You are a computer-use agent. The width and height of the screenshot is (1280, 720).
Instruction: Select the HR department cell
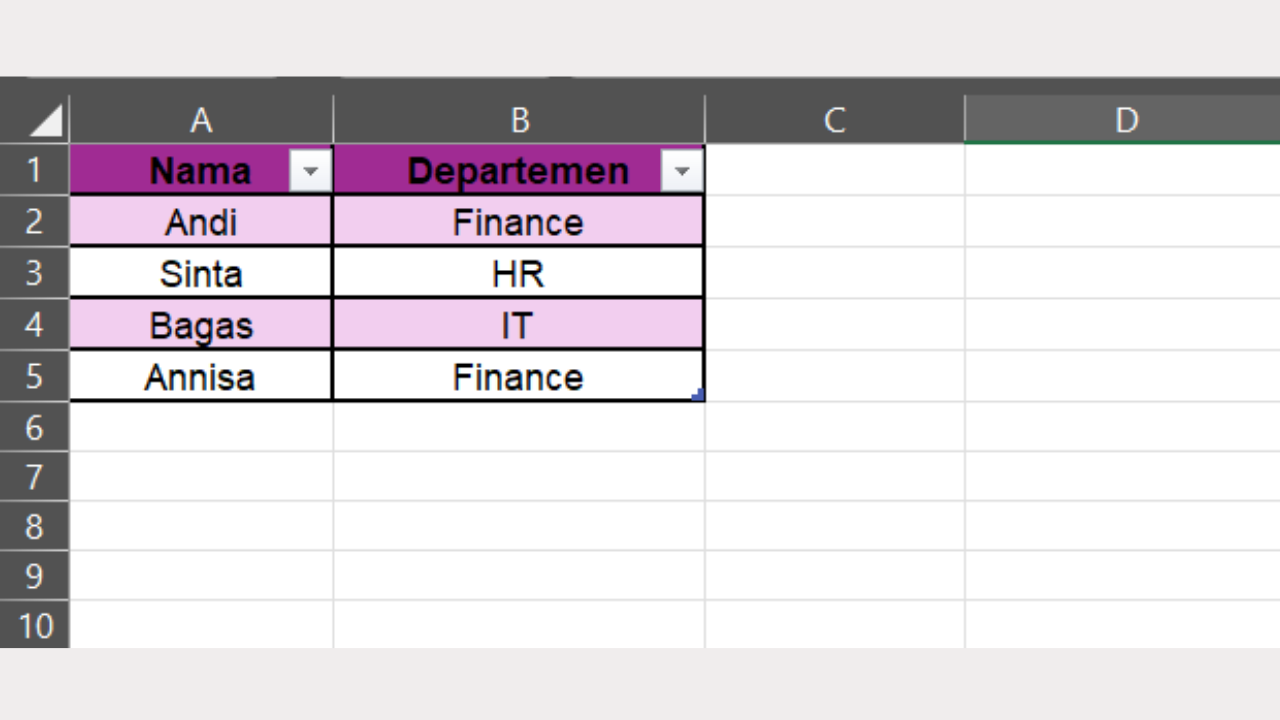tap(519, 273)
